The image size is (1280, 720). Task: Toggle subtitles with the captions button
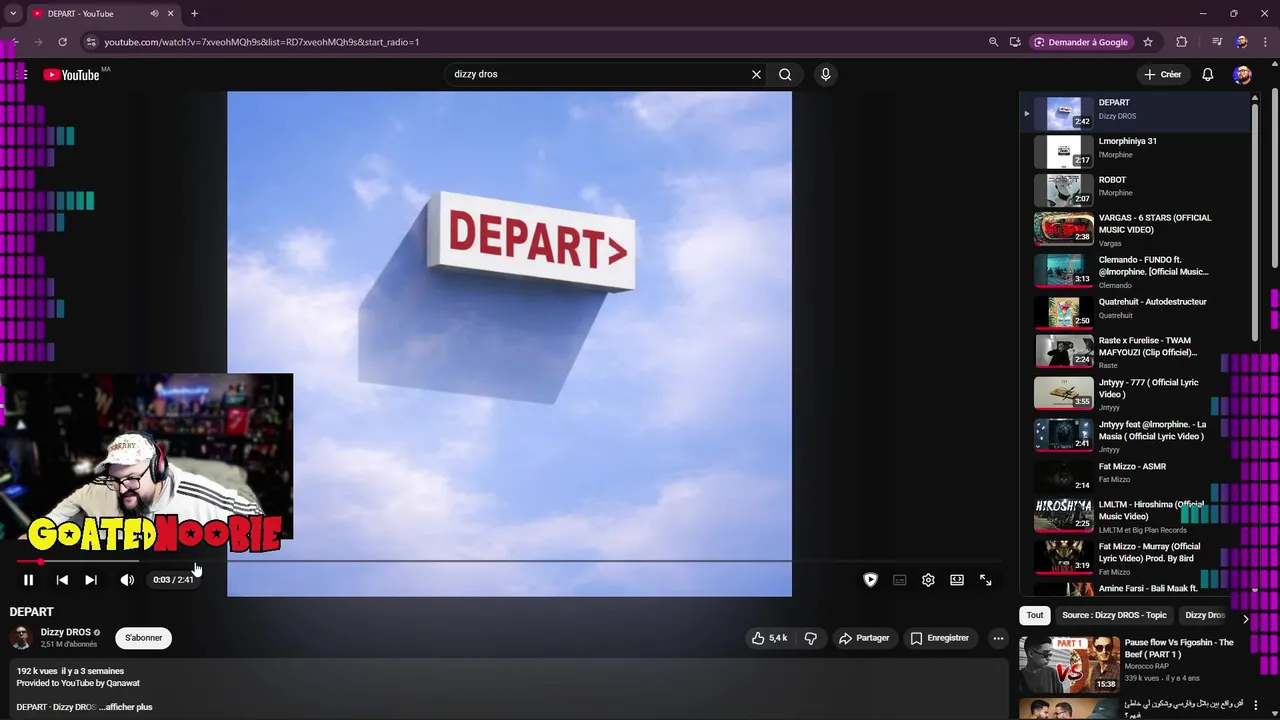coord(900,580)
